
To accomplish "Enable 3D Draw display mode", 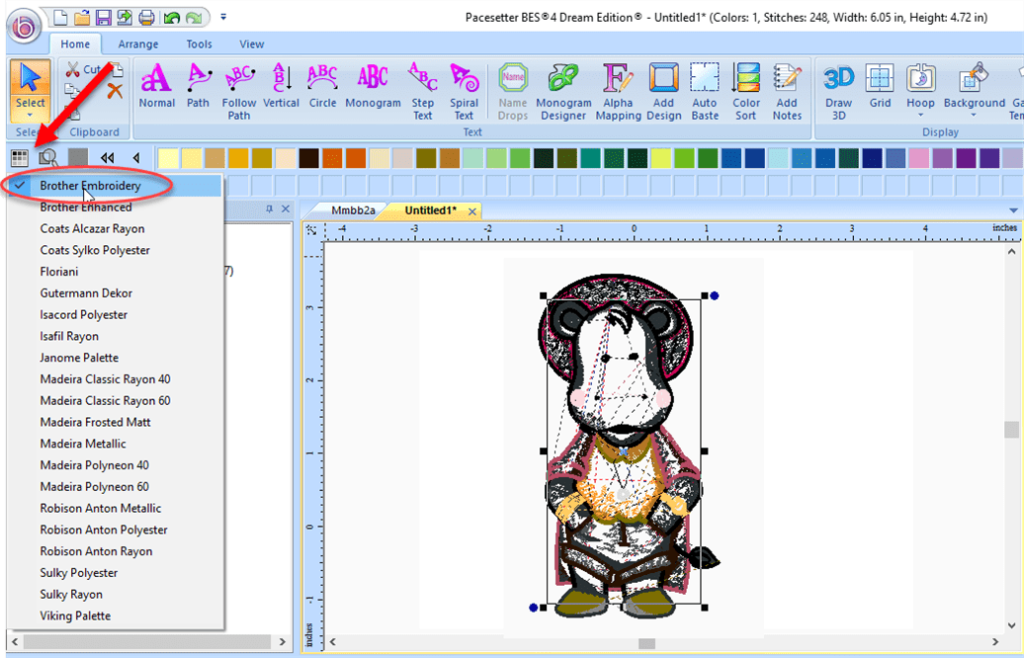I will click(x=838, y=90).
